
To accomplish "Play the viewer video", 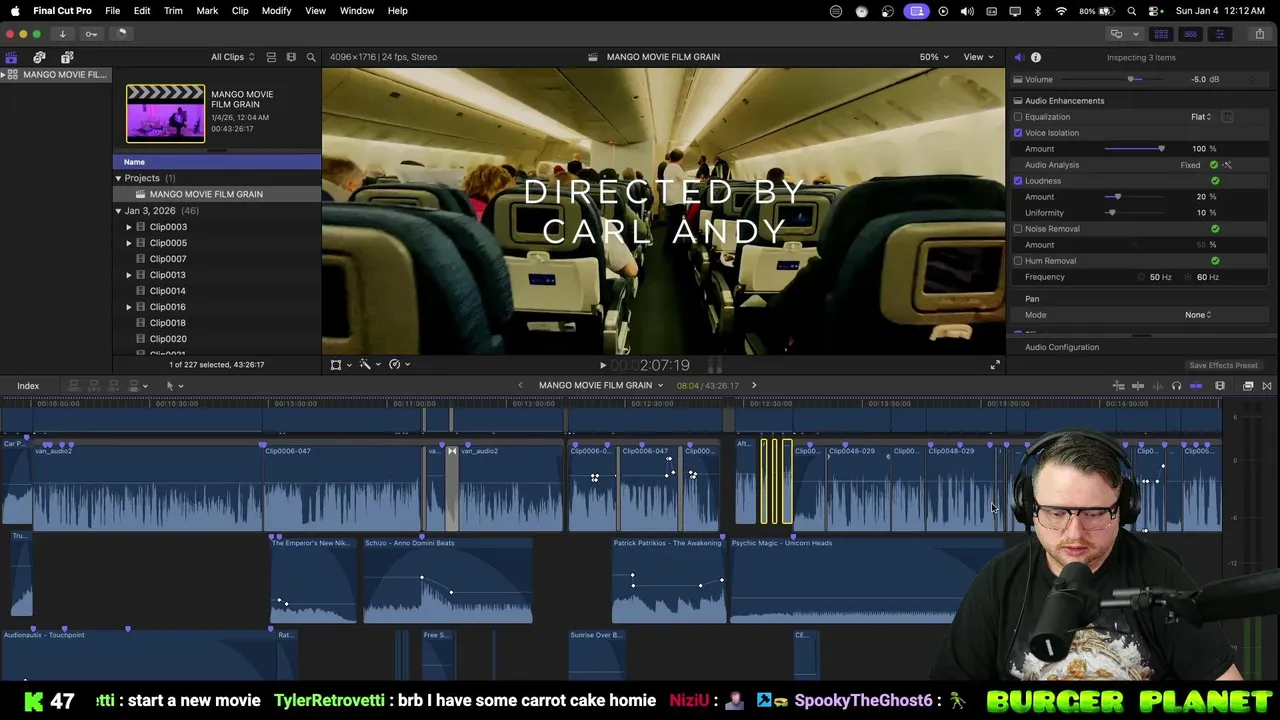I will pos(602,365).
